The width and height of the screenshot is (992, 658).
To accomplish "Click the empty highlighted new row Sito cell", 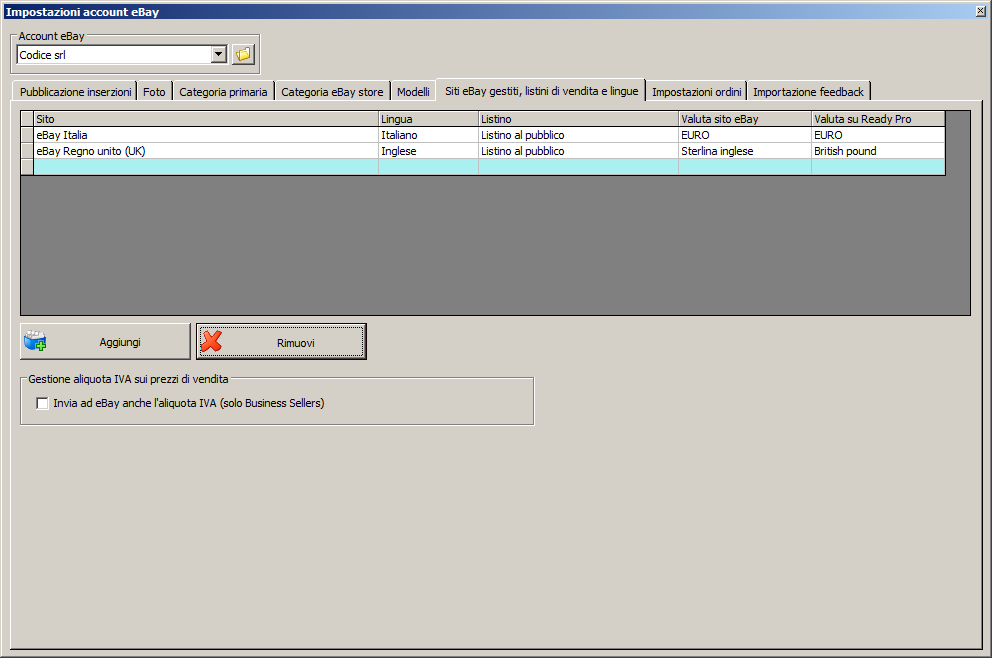I will 206,166.
